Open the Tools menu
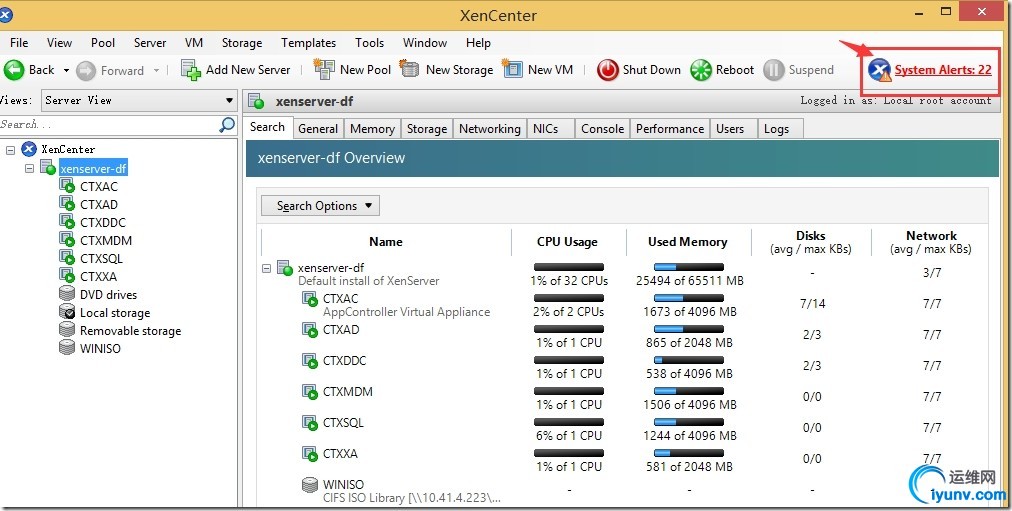The height and width of the screenshot is (511, 1012). click(x=369, y=43)
